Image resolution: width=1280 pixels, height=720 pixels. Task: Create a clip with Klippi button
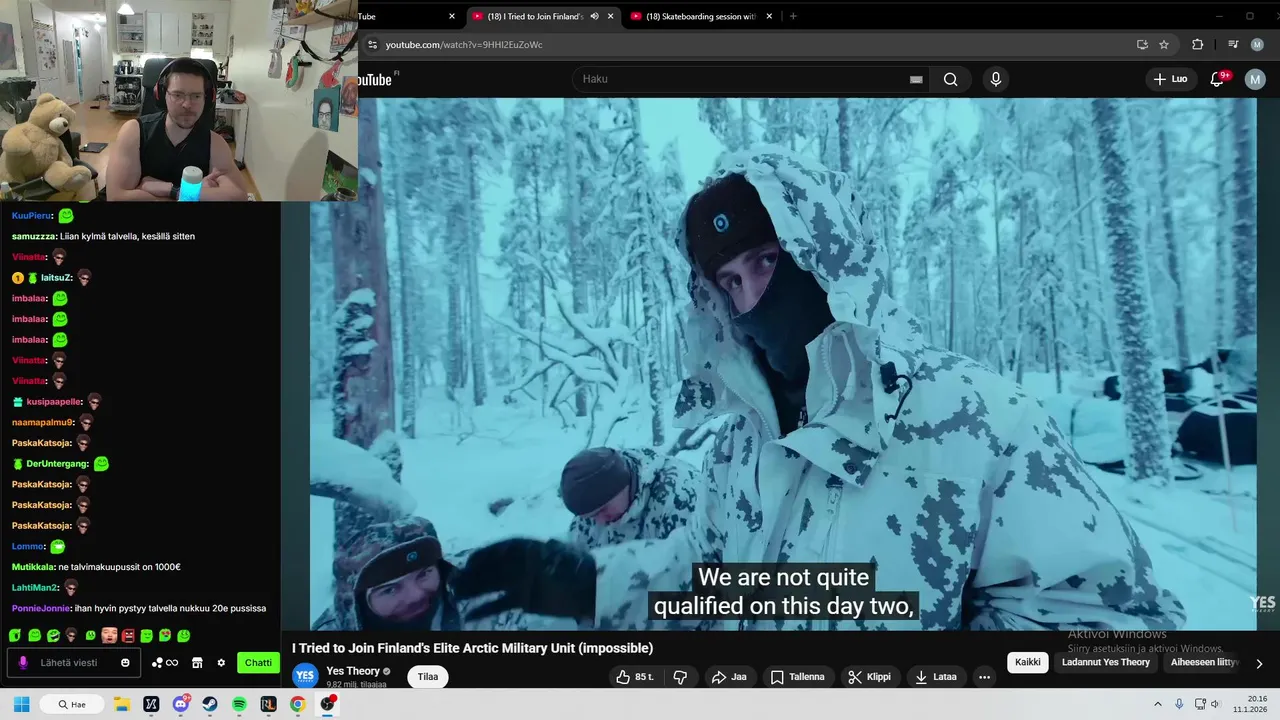click(869, 677)
